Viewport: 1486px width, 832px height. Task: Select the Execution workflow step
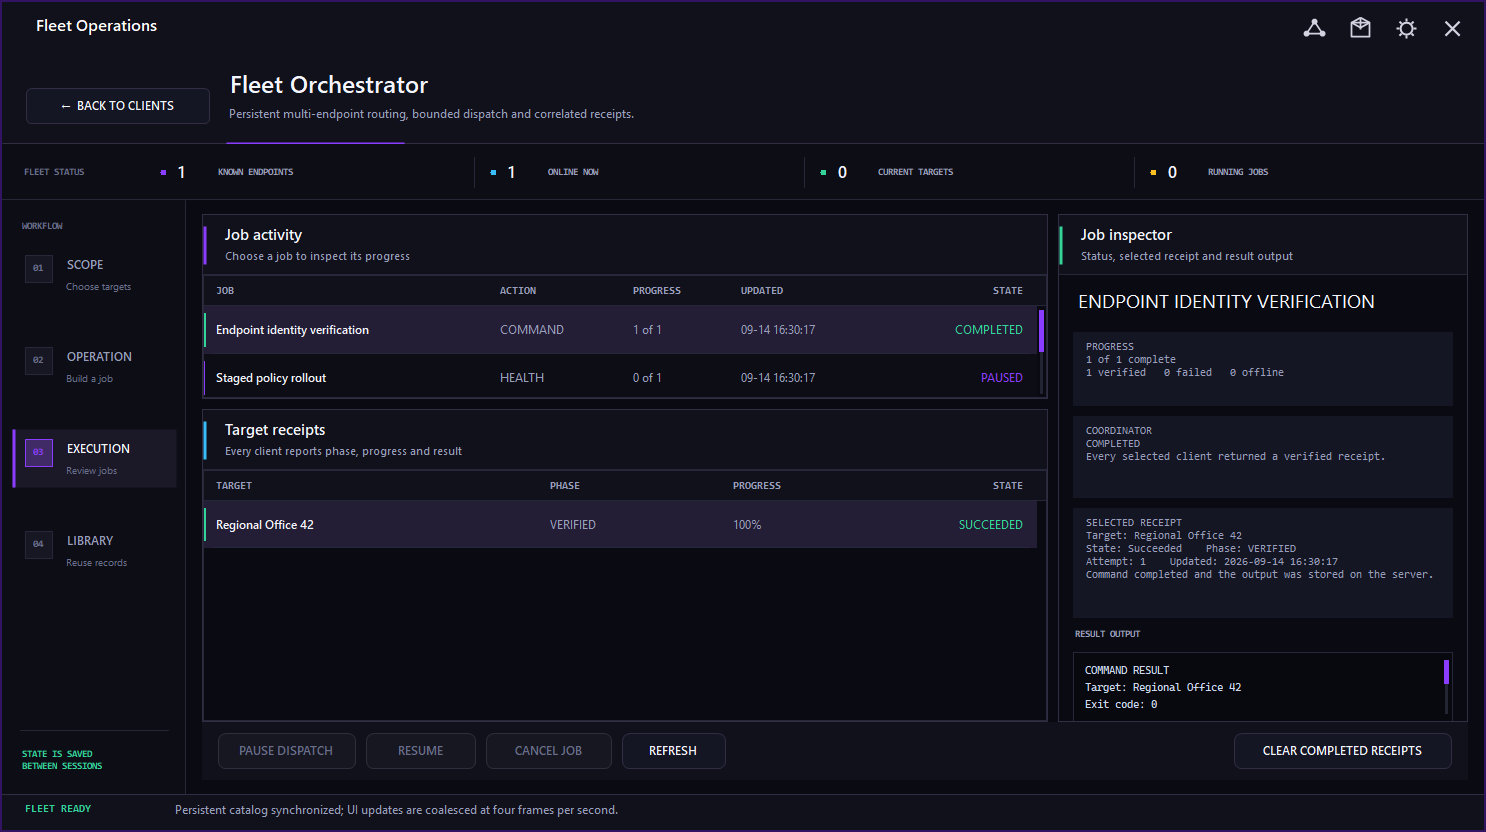click(95, 458)
